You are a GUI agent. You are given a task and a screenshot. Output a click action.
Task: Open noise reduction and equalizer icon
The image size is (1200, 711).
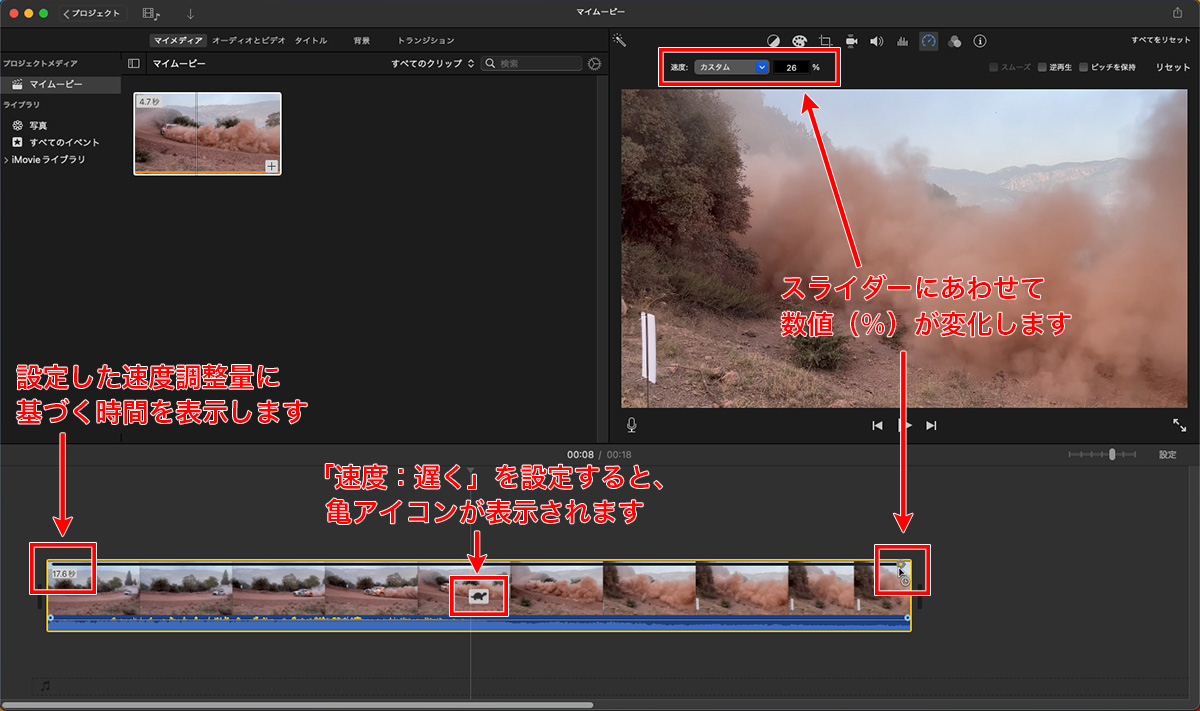click(902, 41)
